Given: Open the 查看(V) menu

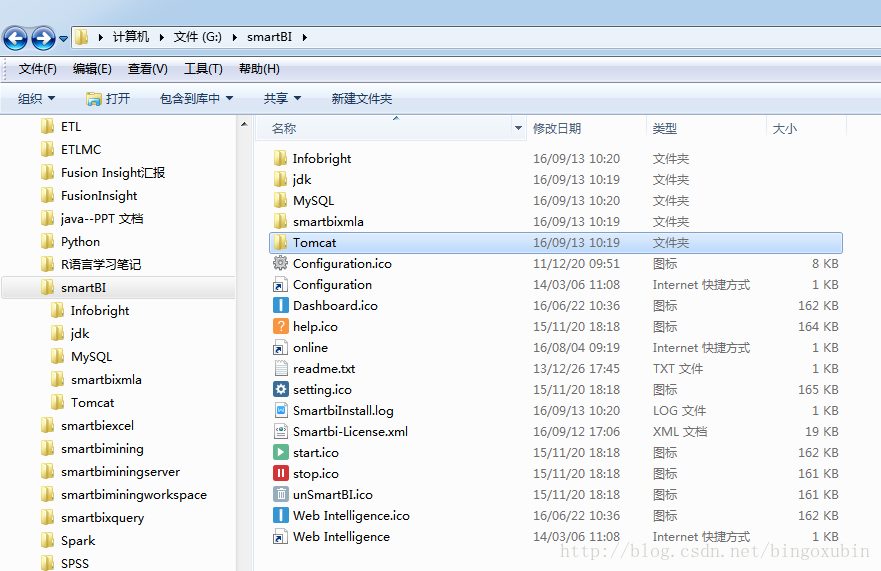Looking at the screenshot, I should (x=147, y=69).
